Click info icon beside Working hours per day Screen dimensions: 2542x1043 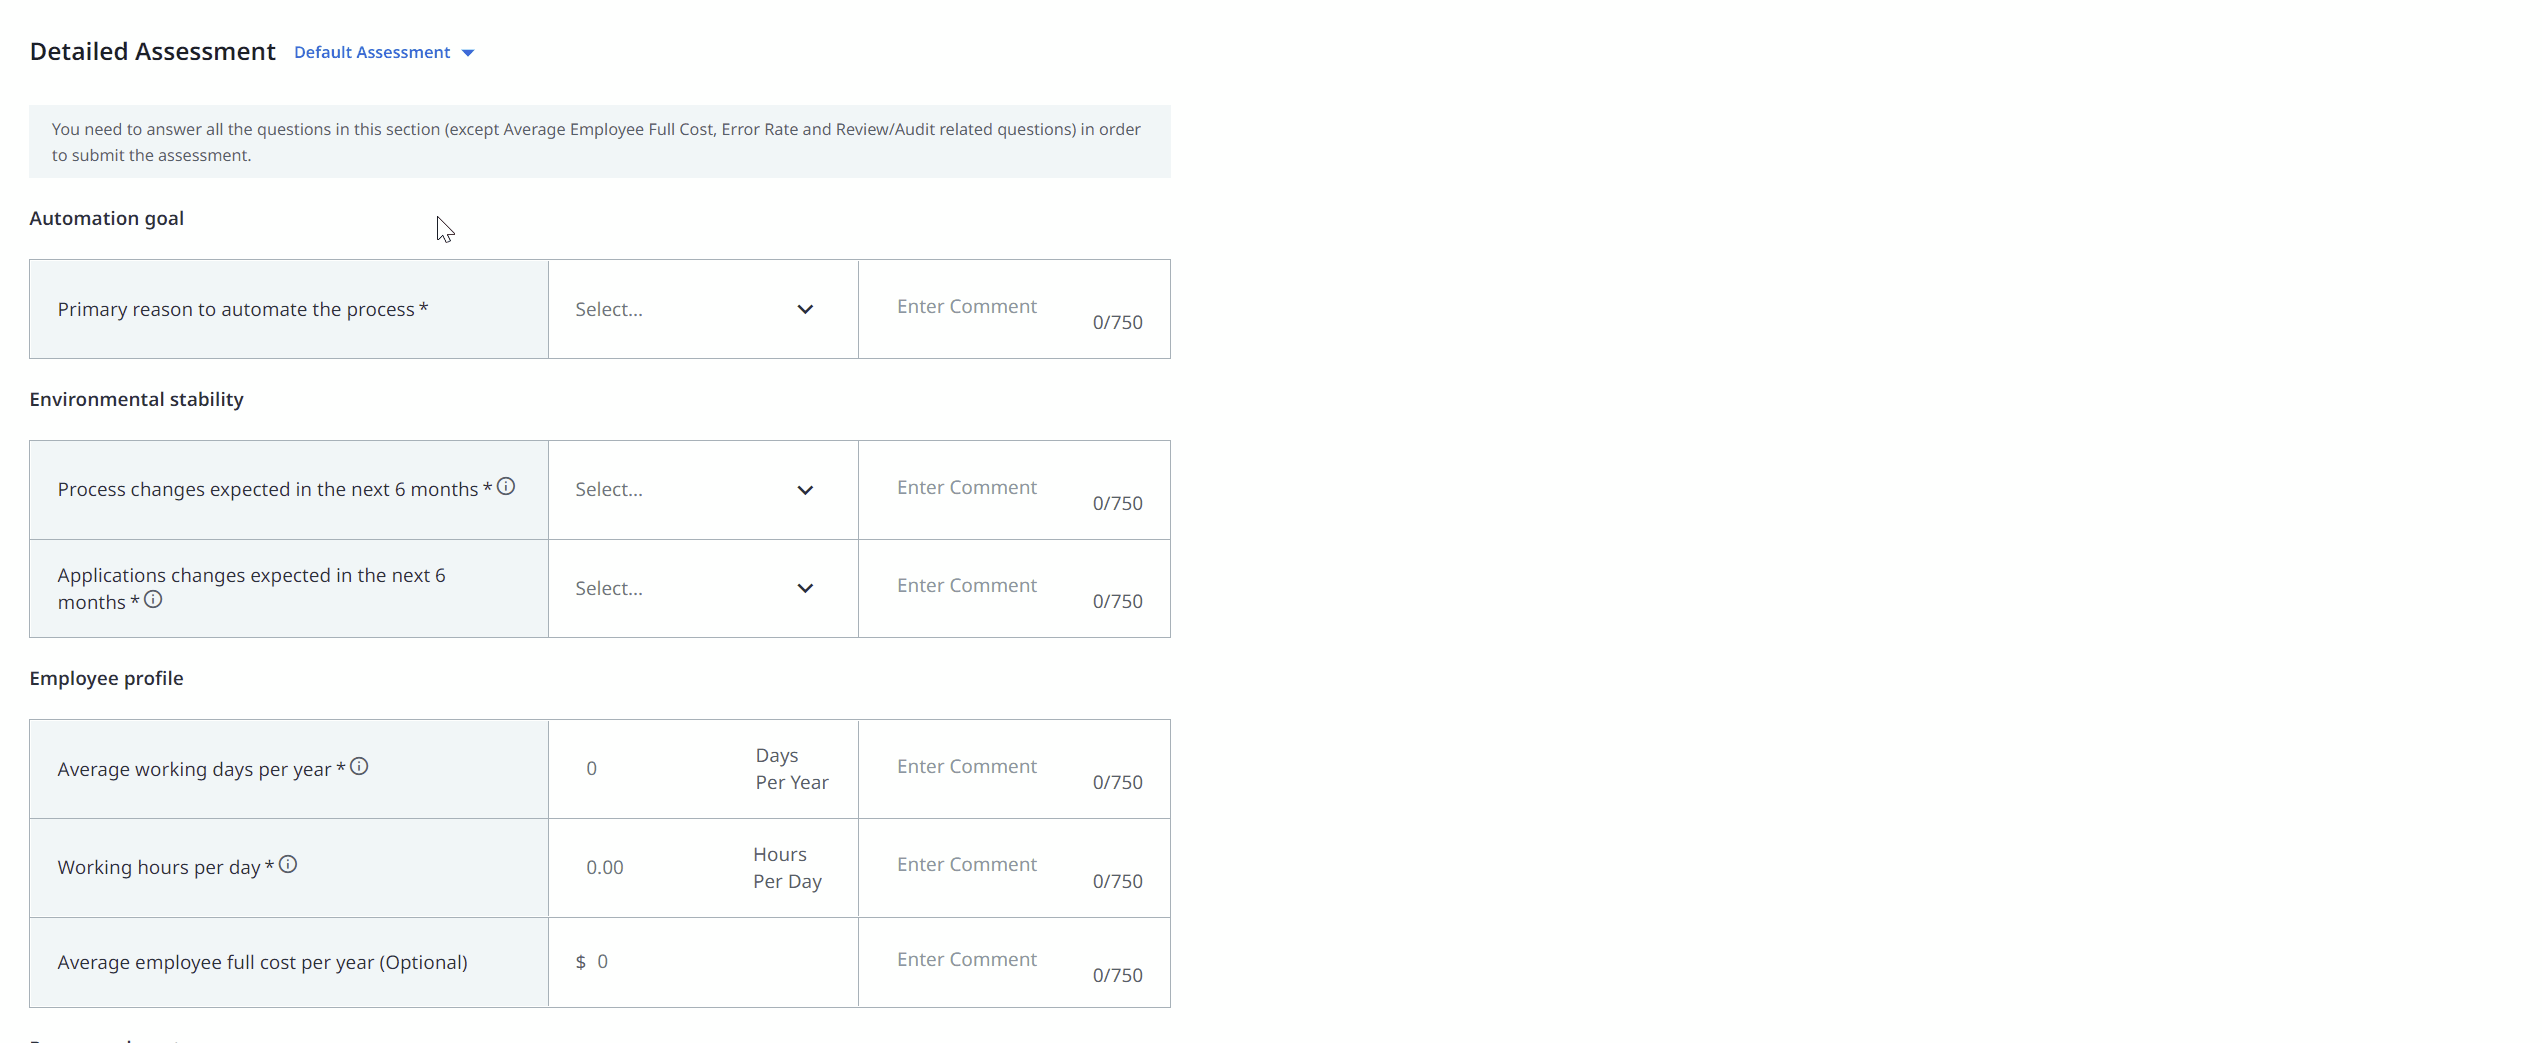[288, 865]
